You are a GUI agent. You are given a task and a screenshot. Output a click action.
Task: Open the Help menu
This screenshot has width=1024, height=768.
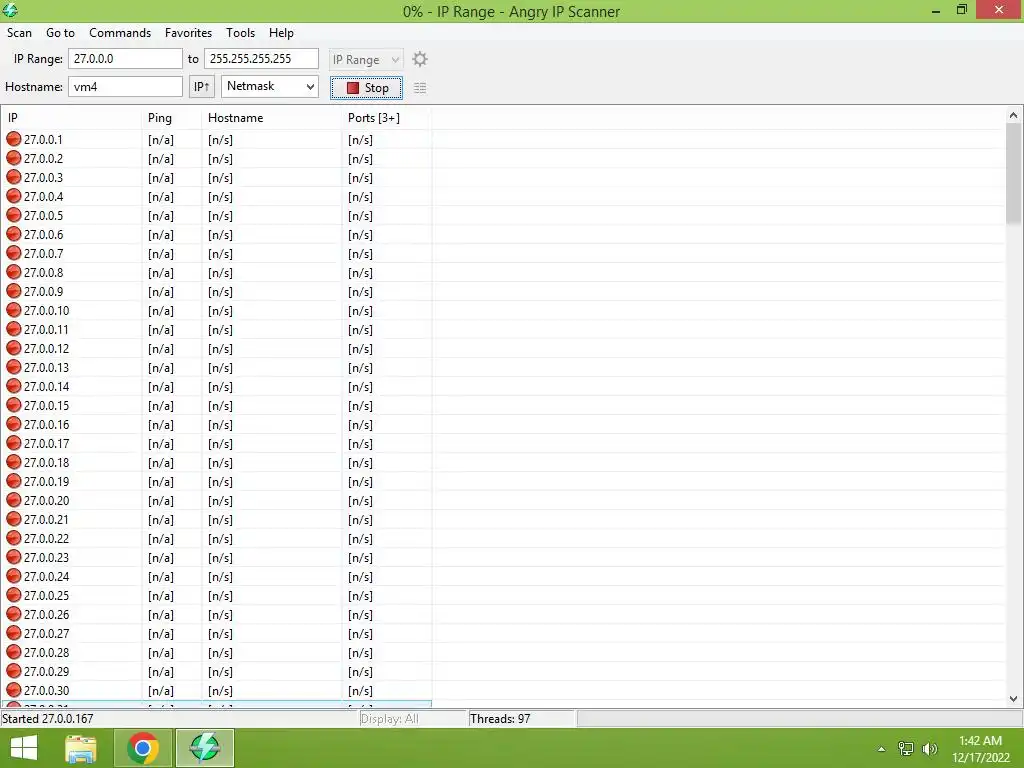coord(281,33)
